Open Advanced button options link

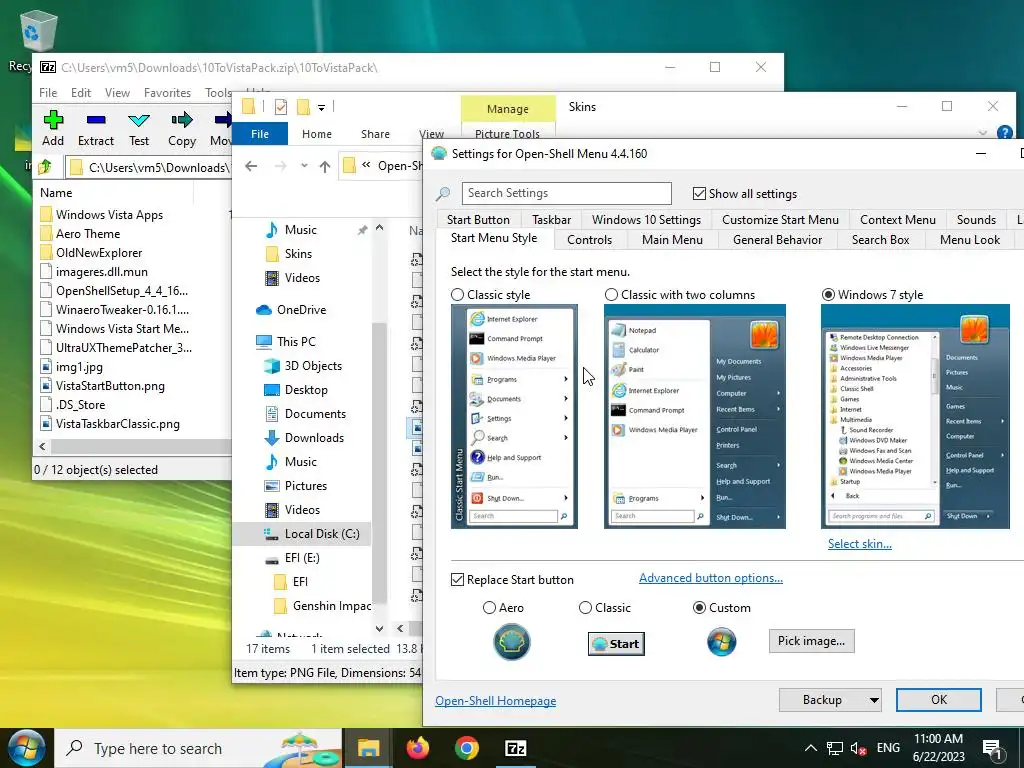(711, 578)
